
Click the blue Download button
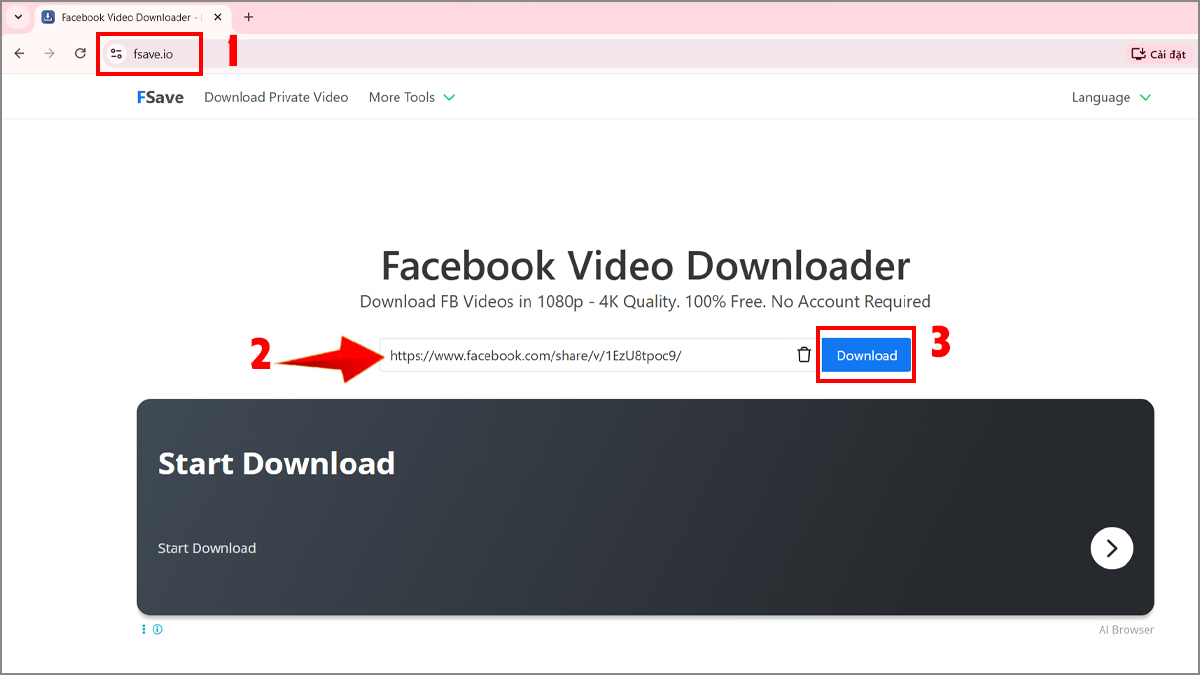pos(866,355)
